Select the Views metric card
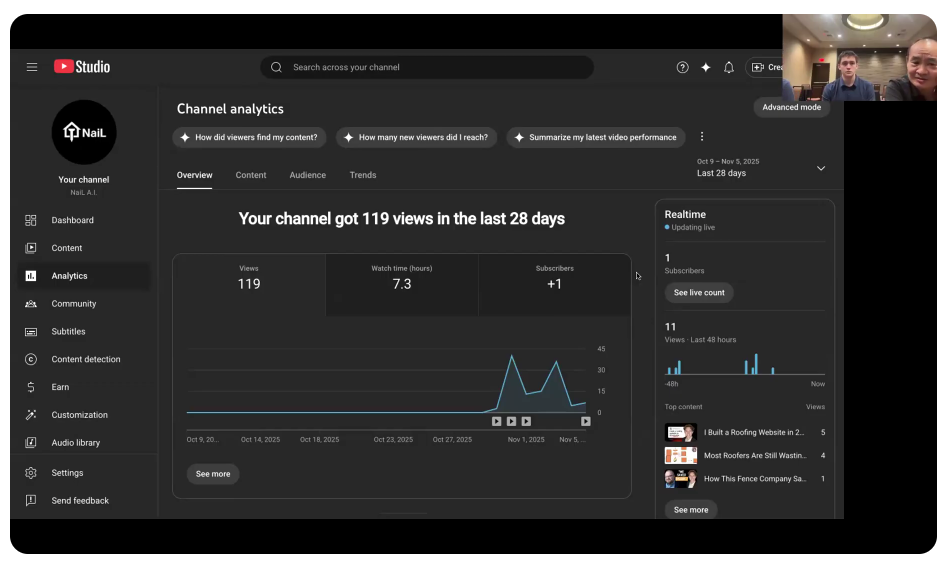948x567 pixels. pos(249,285)
